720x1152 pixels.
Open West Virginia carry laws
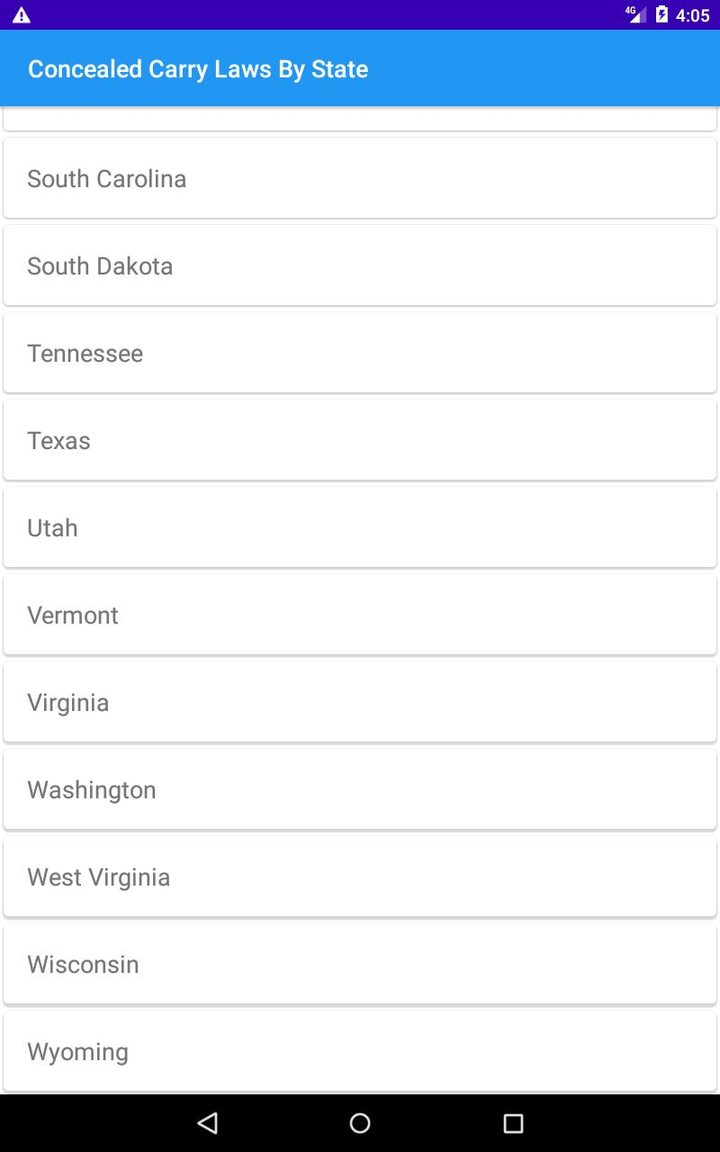360,877
